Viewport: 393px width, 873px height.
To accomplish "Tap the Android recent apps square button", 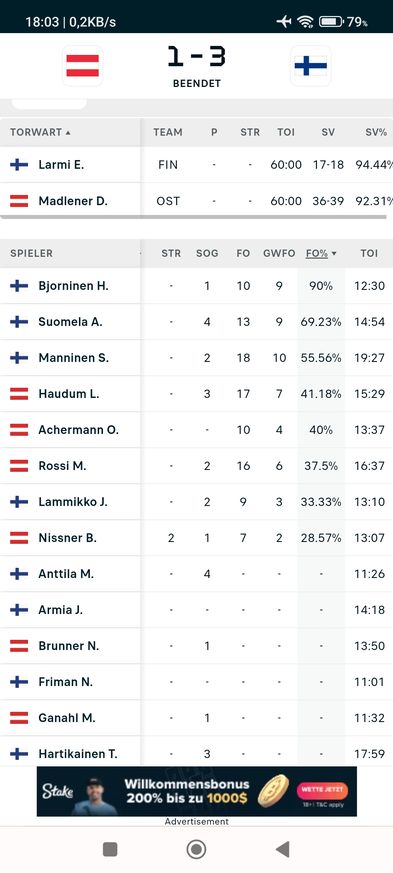I will point(110,849).
